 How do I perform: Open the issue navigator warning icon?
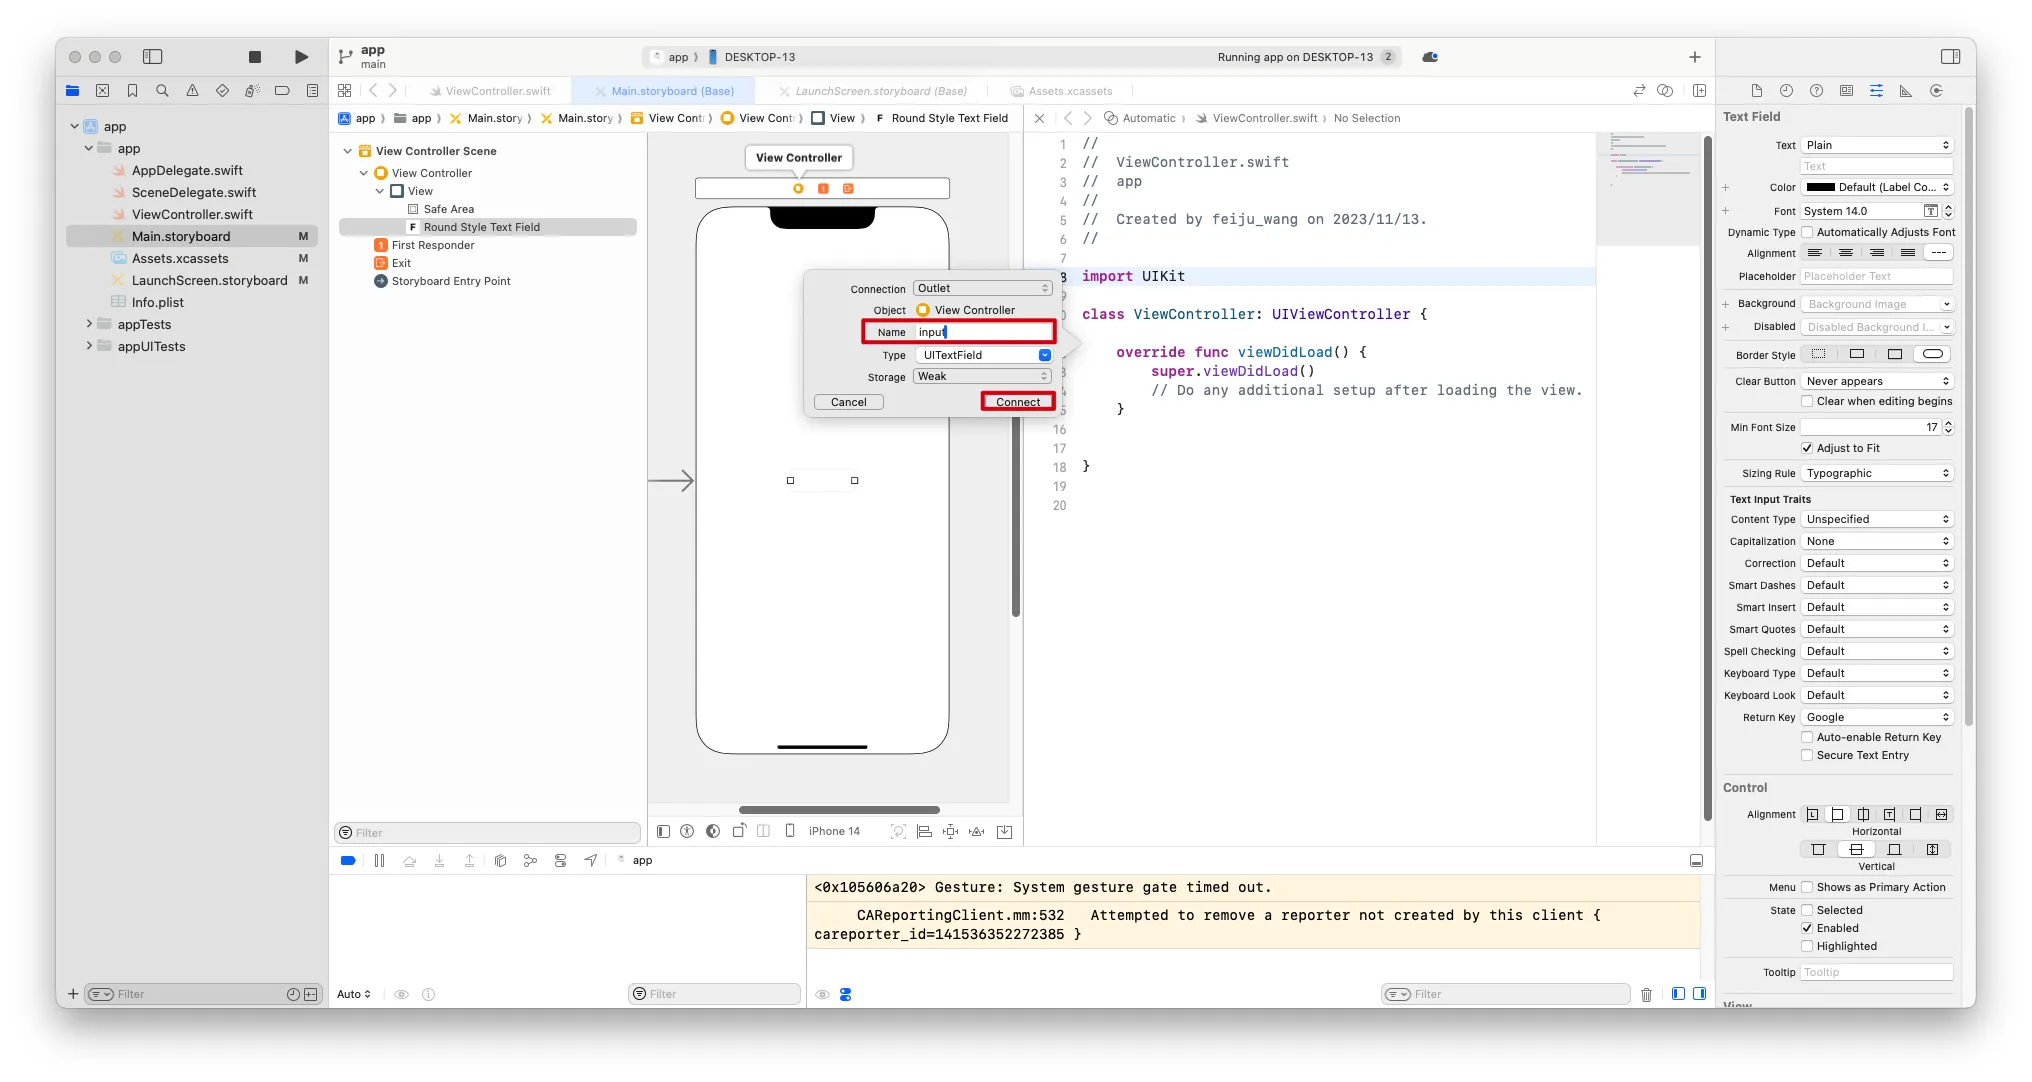[192, 91]
